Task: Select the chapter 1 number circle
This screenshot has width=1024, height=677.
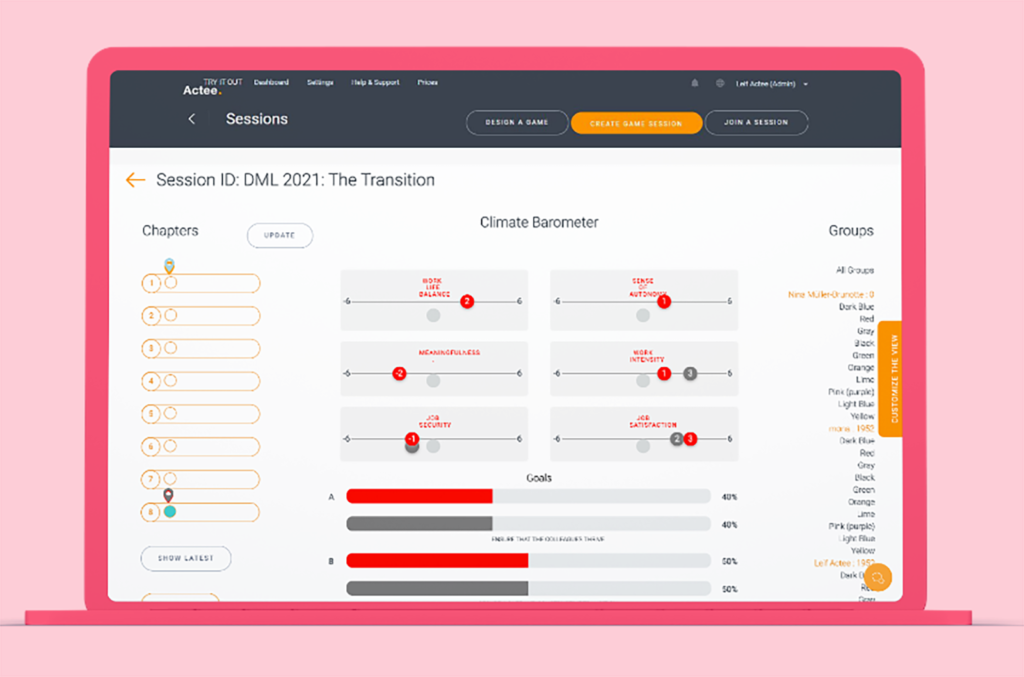Action: click(x=152, y=283)
